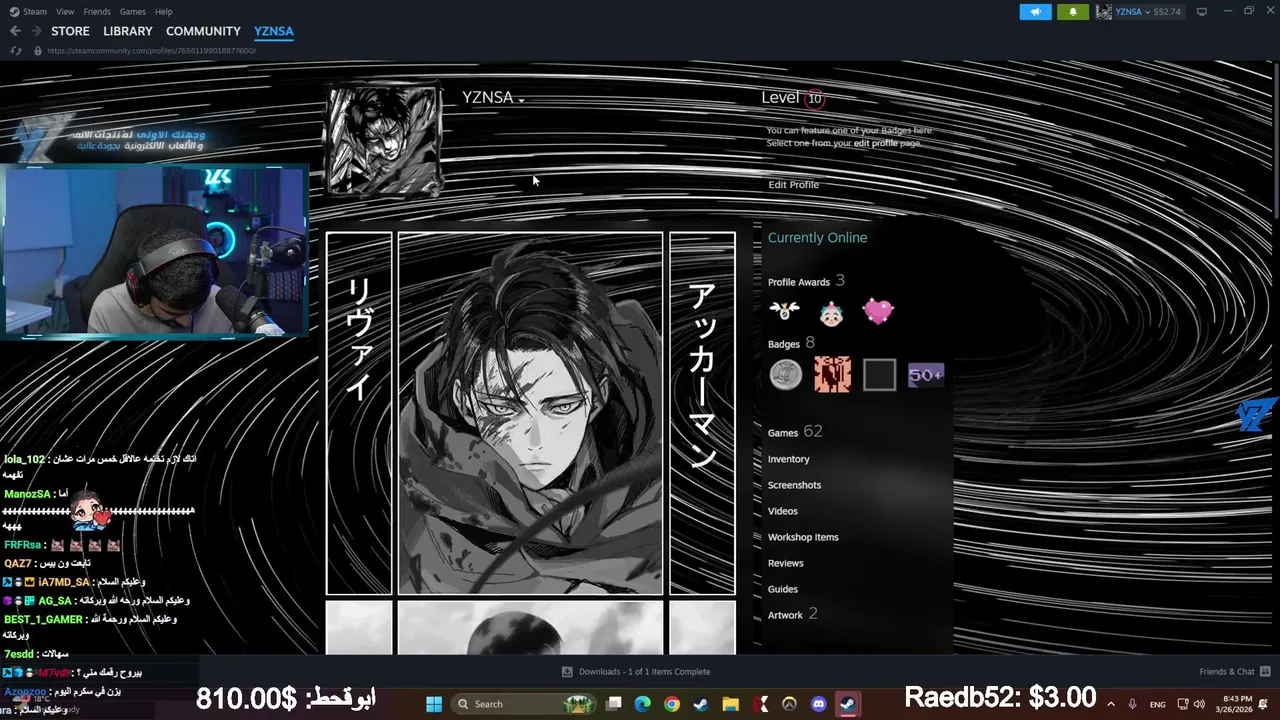Click the first profile award icon

[784, 311]
